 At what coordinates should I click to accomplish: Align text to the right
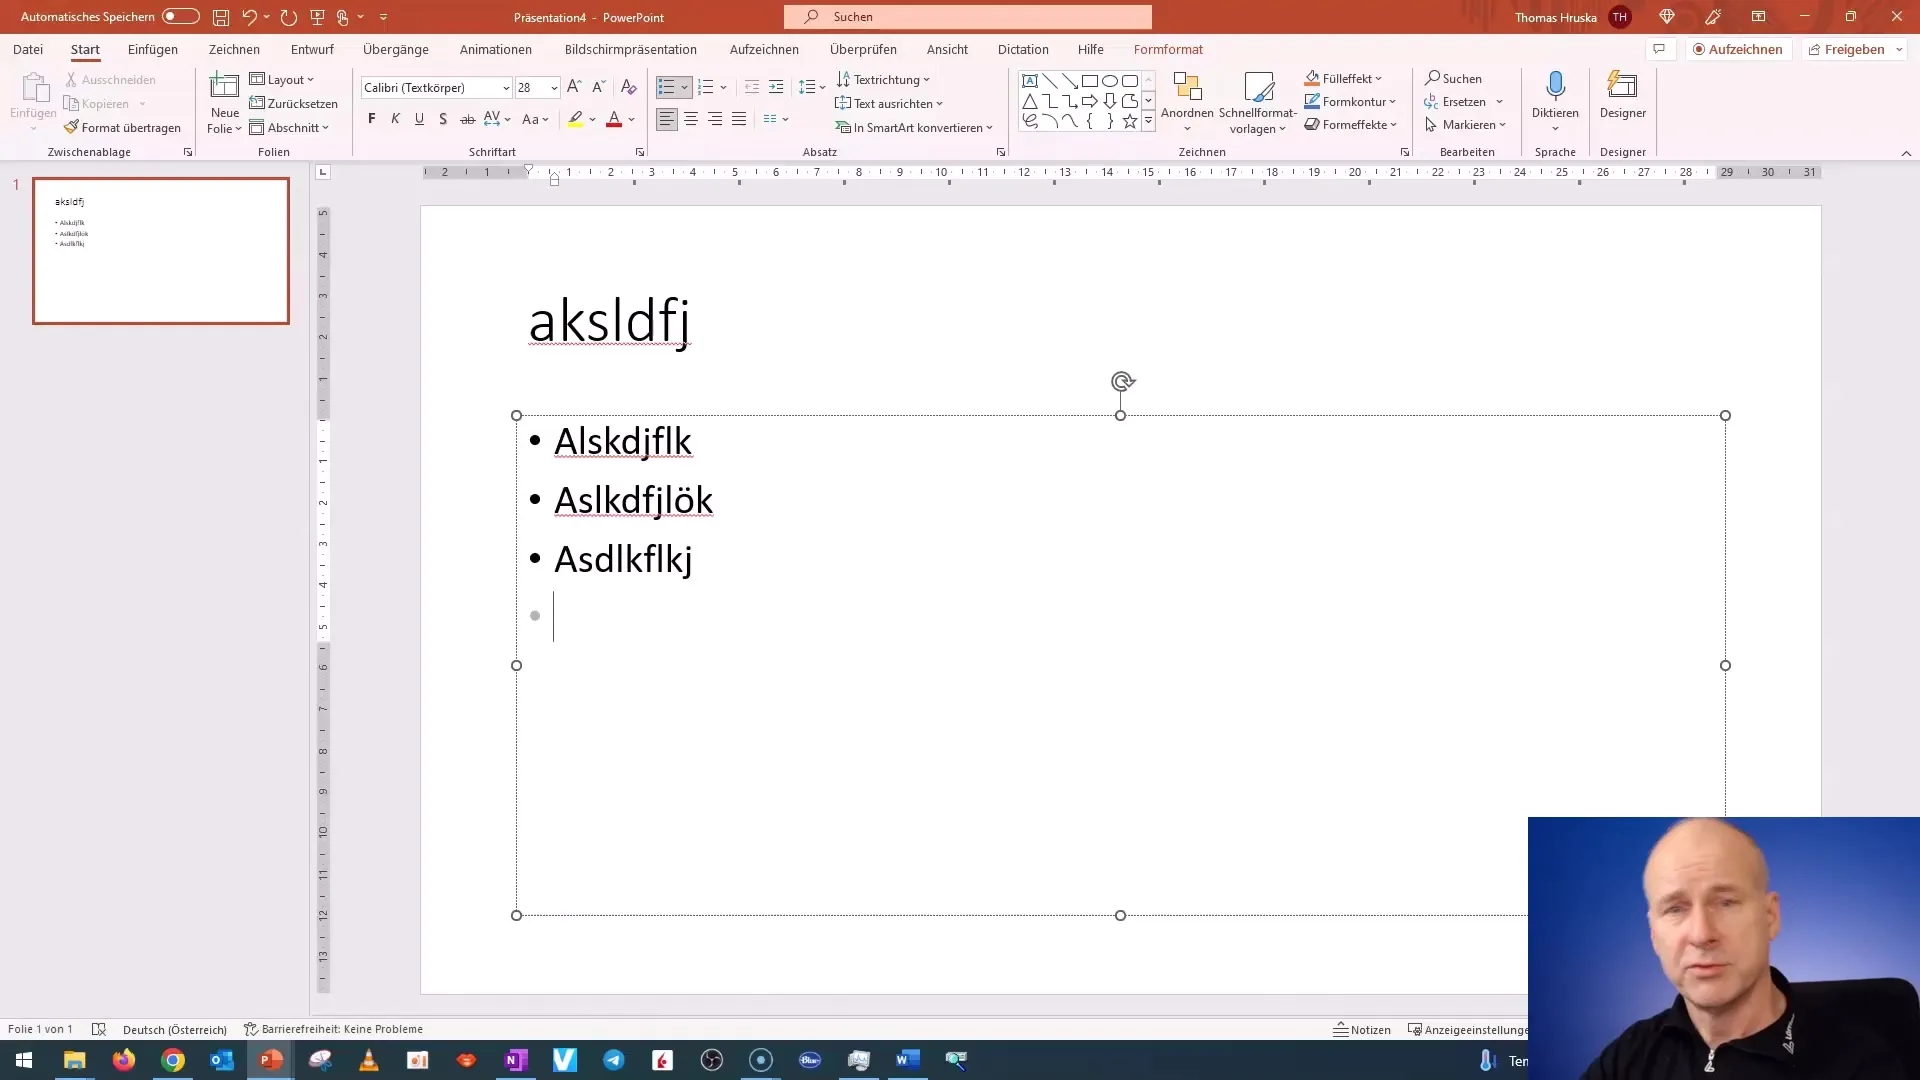[715, 119]
